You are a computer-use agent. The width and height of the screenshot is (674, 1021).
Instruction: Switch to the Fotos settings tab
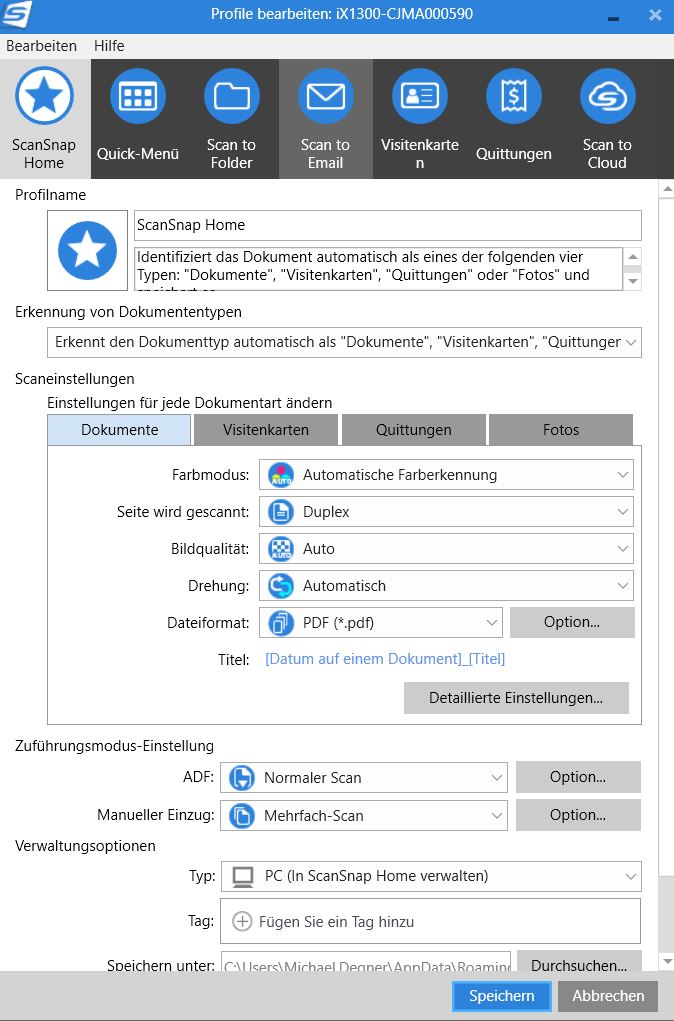[560, 430]
